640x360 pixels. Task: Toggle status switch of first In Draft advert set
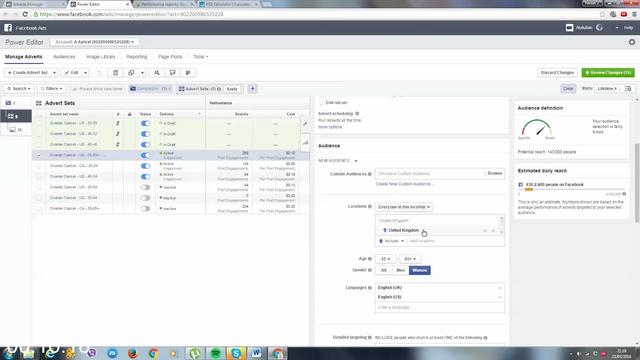[x=145, y=123]
